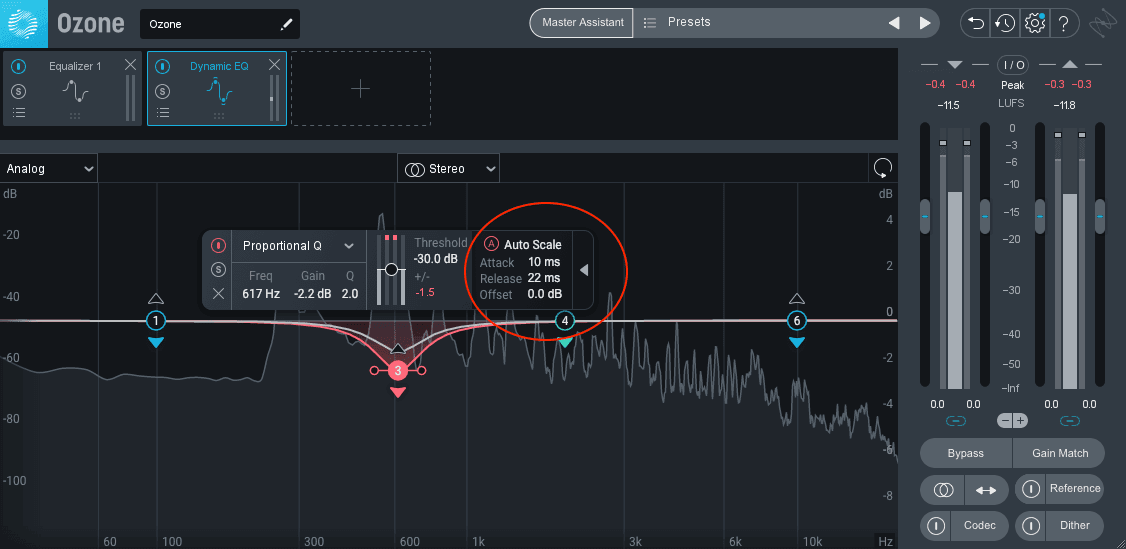
Task: Click the -30.0 dB threshold value
Action: click(436, 260)
